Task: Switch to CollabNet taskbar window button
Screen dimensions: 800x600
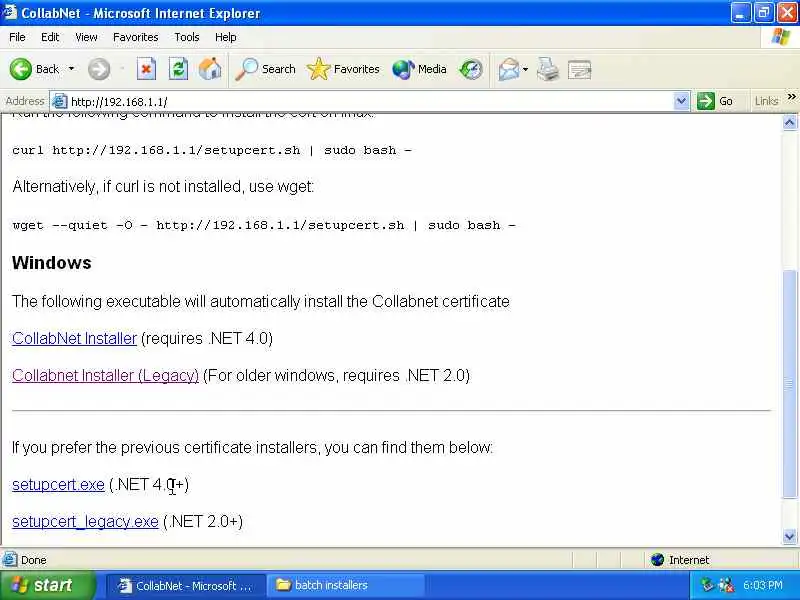Action: (x=185, y=585)
